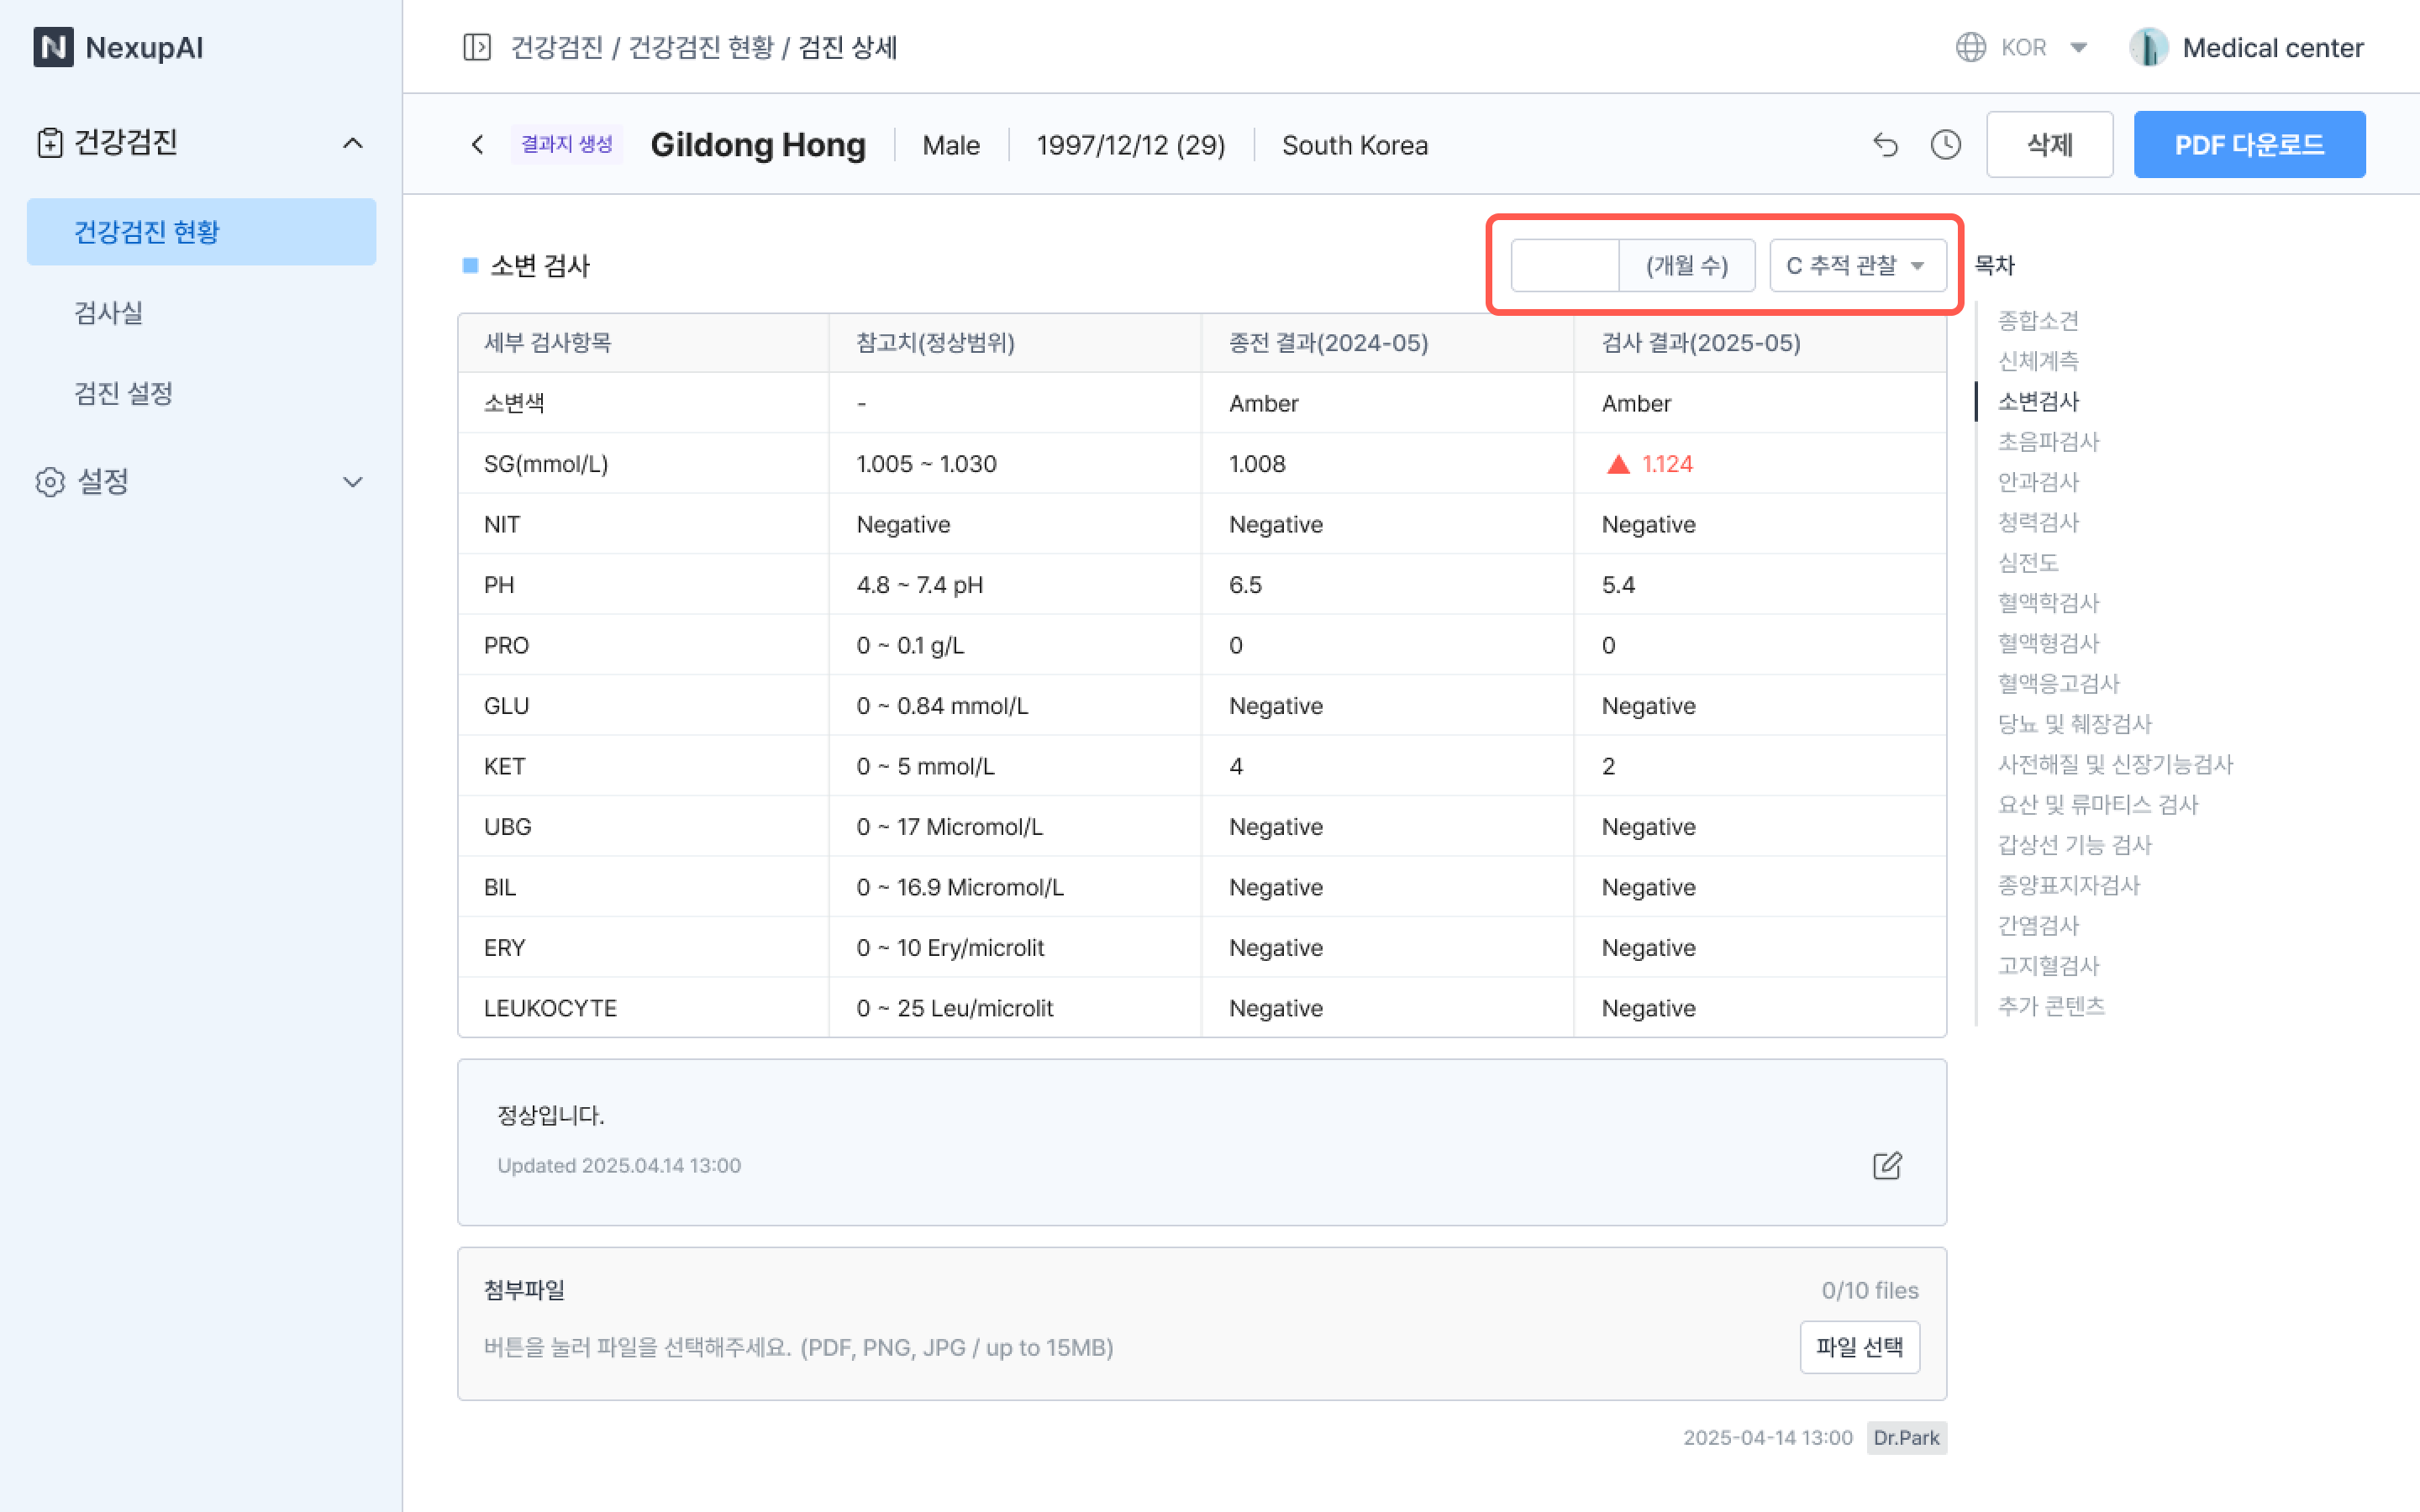Open the C 추적 관찰 dropdown
Viewport: 2420px width, 1512px height.
click(1856, 266)
